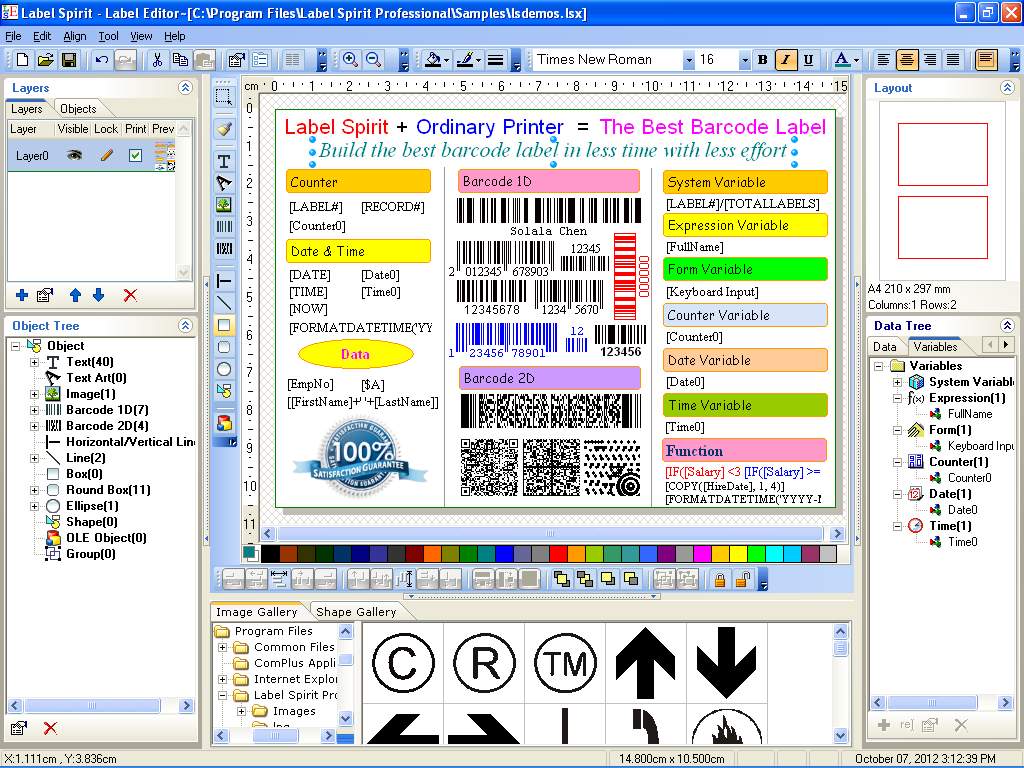Viewport: 1024px width, 768px height.
Task: Choose the Barcode 1D tool
Action: click(224, 225)
